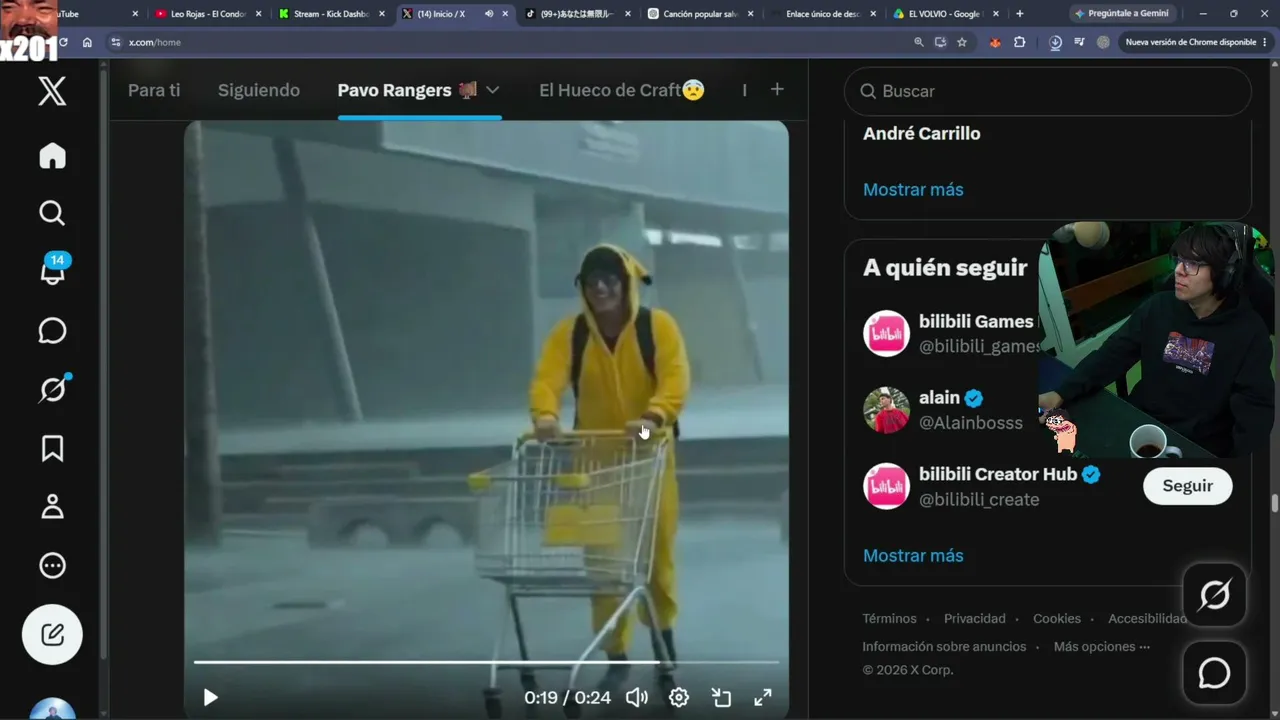The image size is (1280, 720).
Task: Play the video
Action: pyautogui.click(x=210, y=697)
